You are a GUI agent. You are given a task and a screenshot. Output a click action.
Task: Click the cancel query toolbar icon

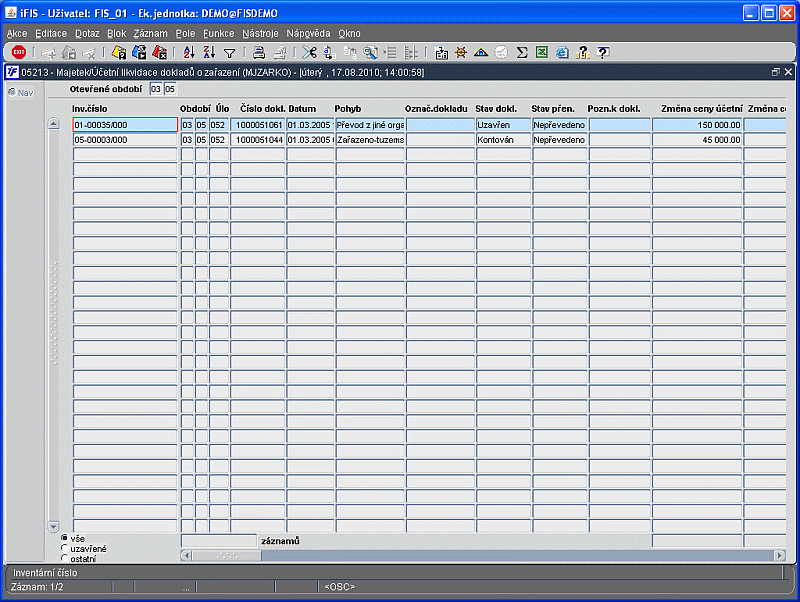pos(159,53)
